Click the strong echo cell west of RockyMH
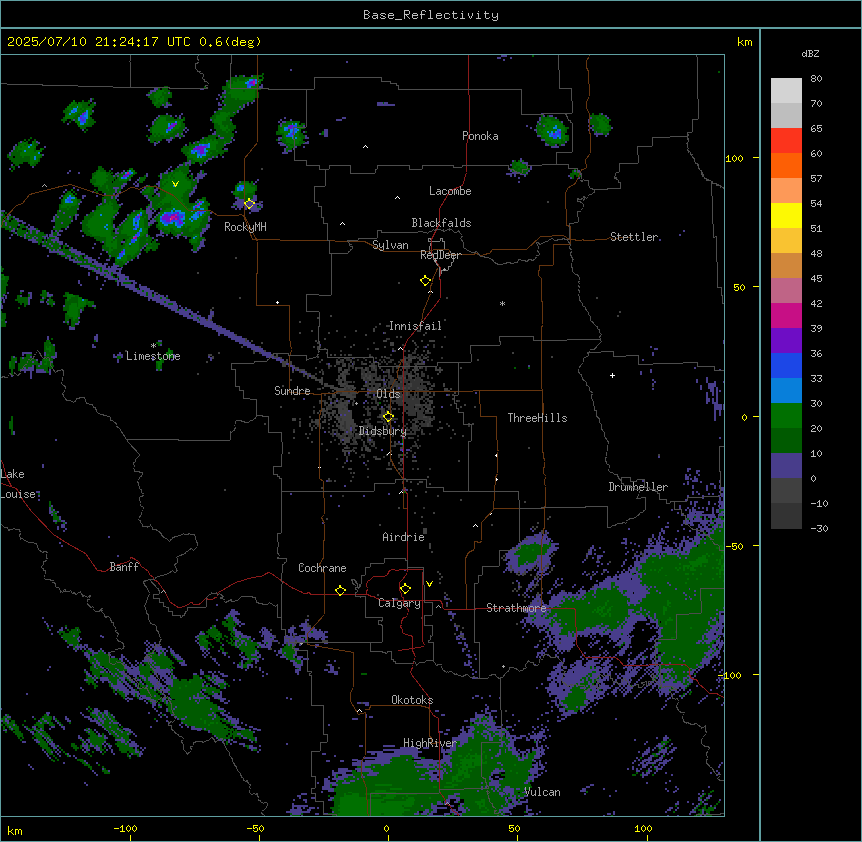The width and height of the screenshot is (862, 842). pyautogui.click(x=173, y=218)
